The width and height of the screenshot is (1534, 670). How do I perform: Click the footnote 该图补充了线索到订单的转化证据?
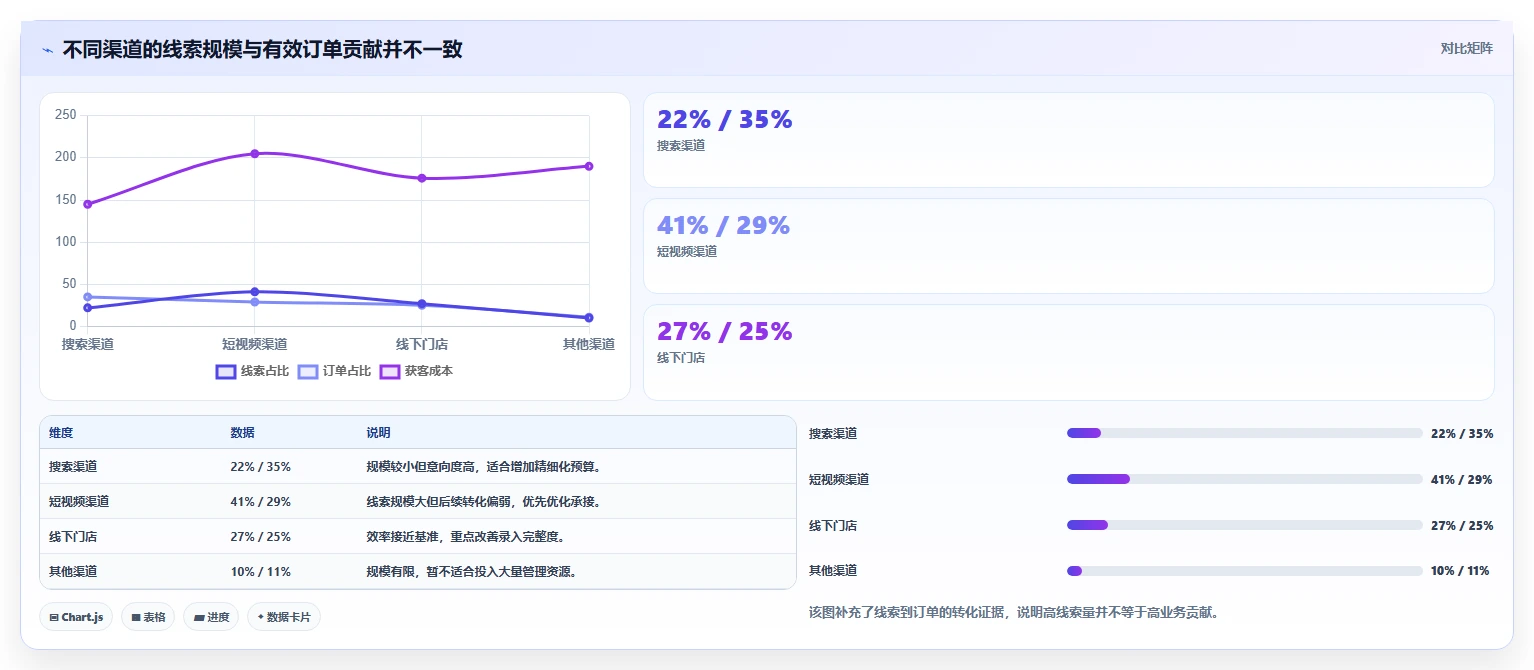(x=1014, y=612)
